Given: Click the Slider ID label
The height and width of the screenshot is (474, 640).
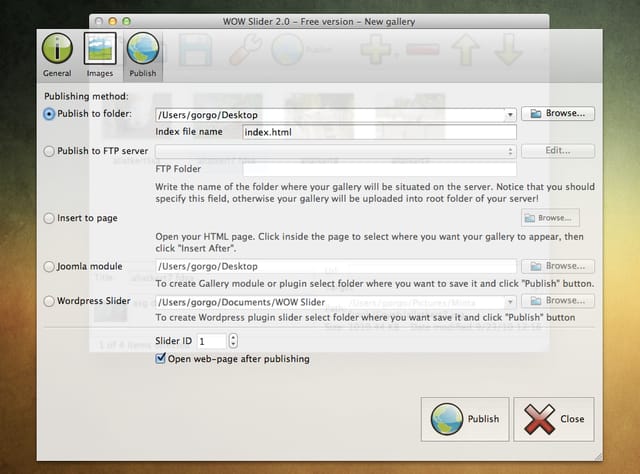Looking at the screenshot, I should (x=173, y=341).
